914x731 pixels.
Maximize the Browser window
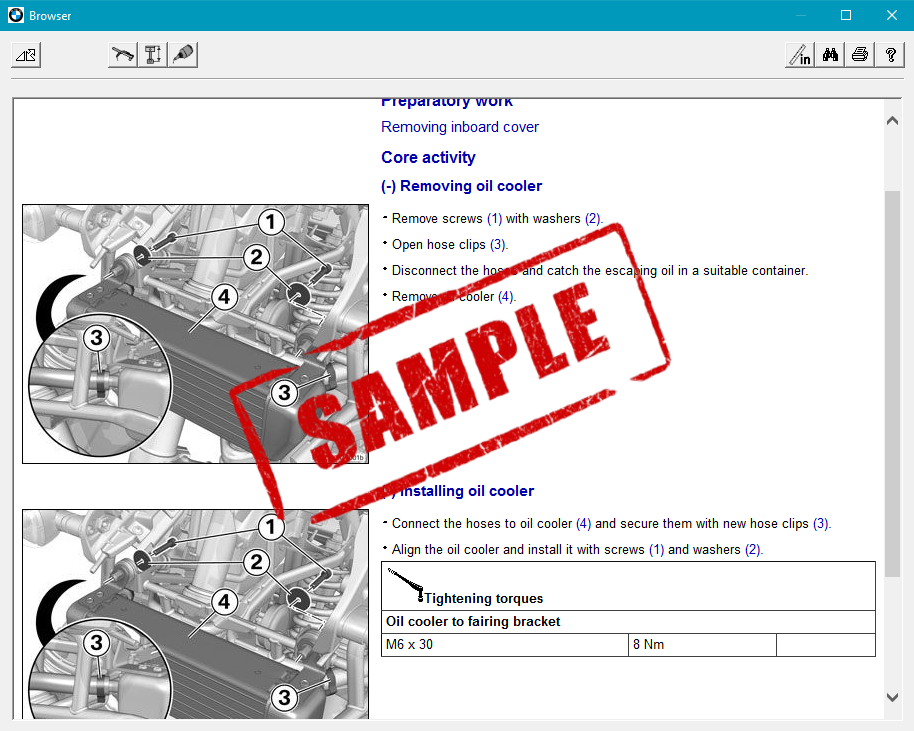point(846,15)
